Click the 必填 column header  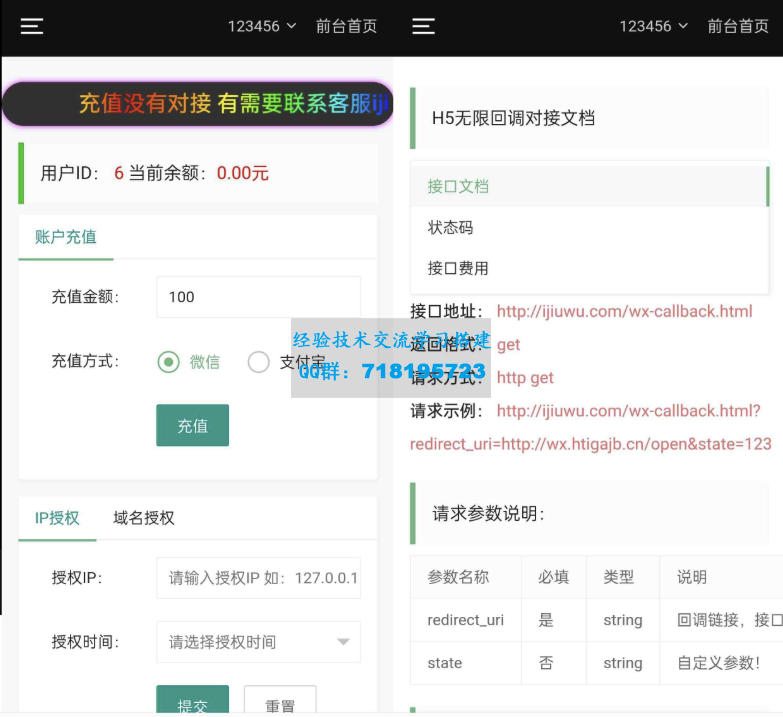[x=553, y=577]
